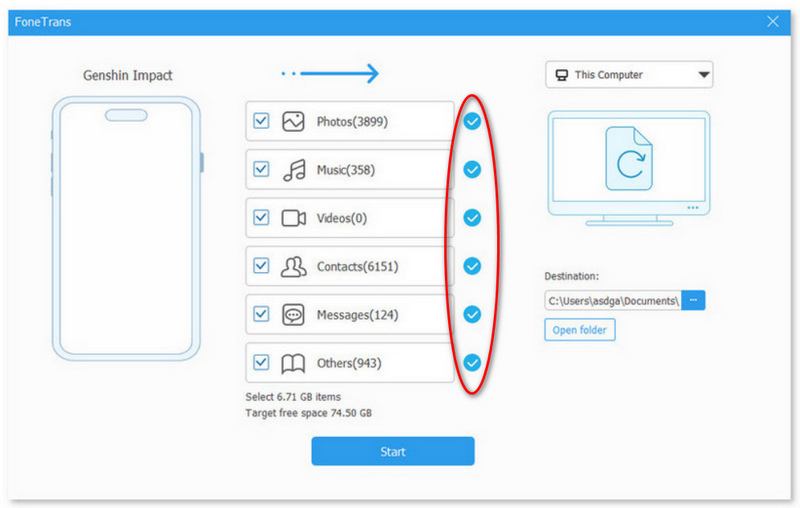Click the Open folder button

580,330
